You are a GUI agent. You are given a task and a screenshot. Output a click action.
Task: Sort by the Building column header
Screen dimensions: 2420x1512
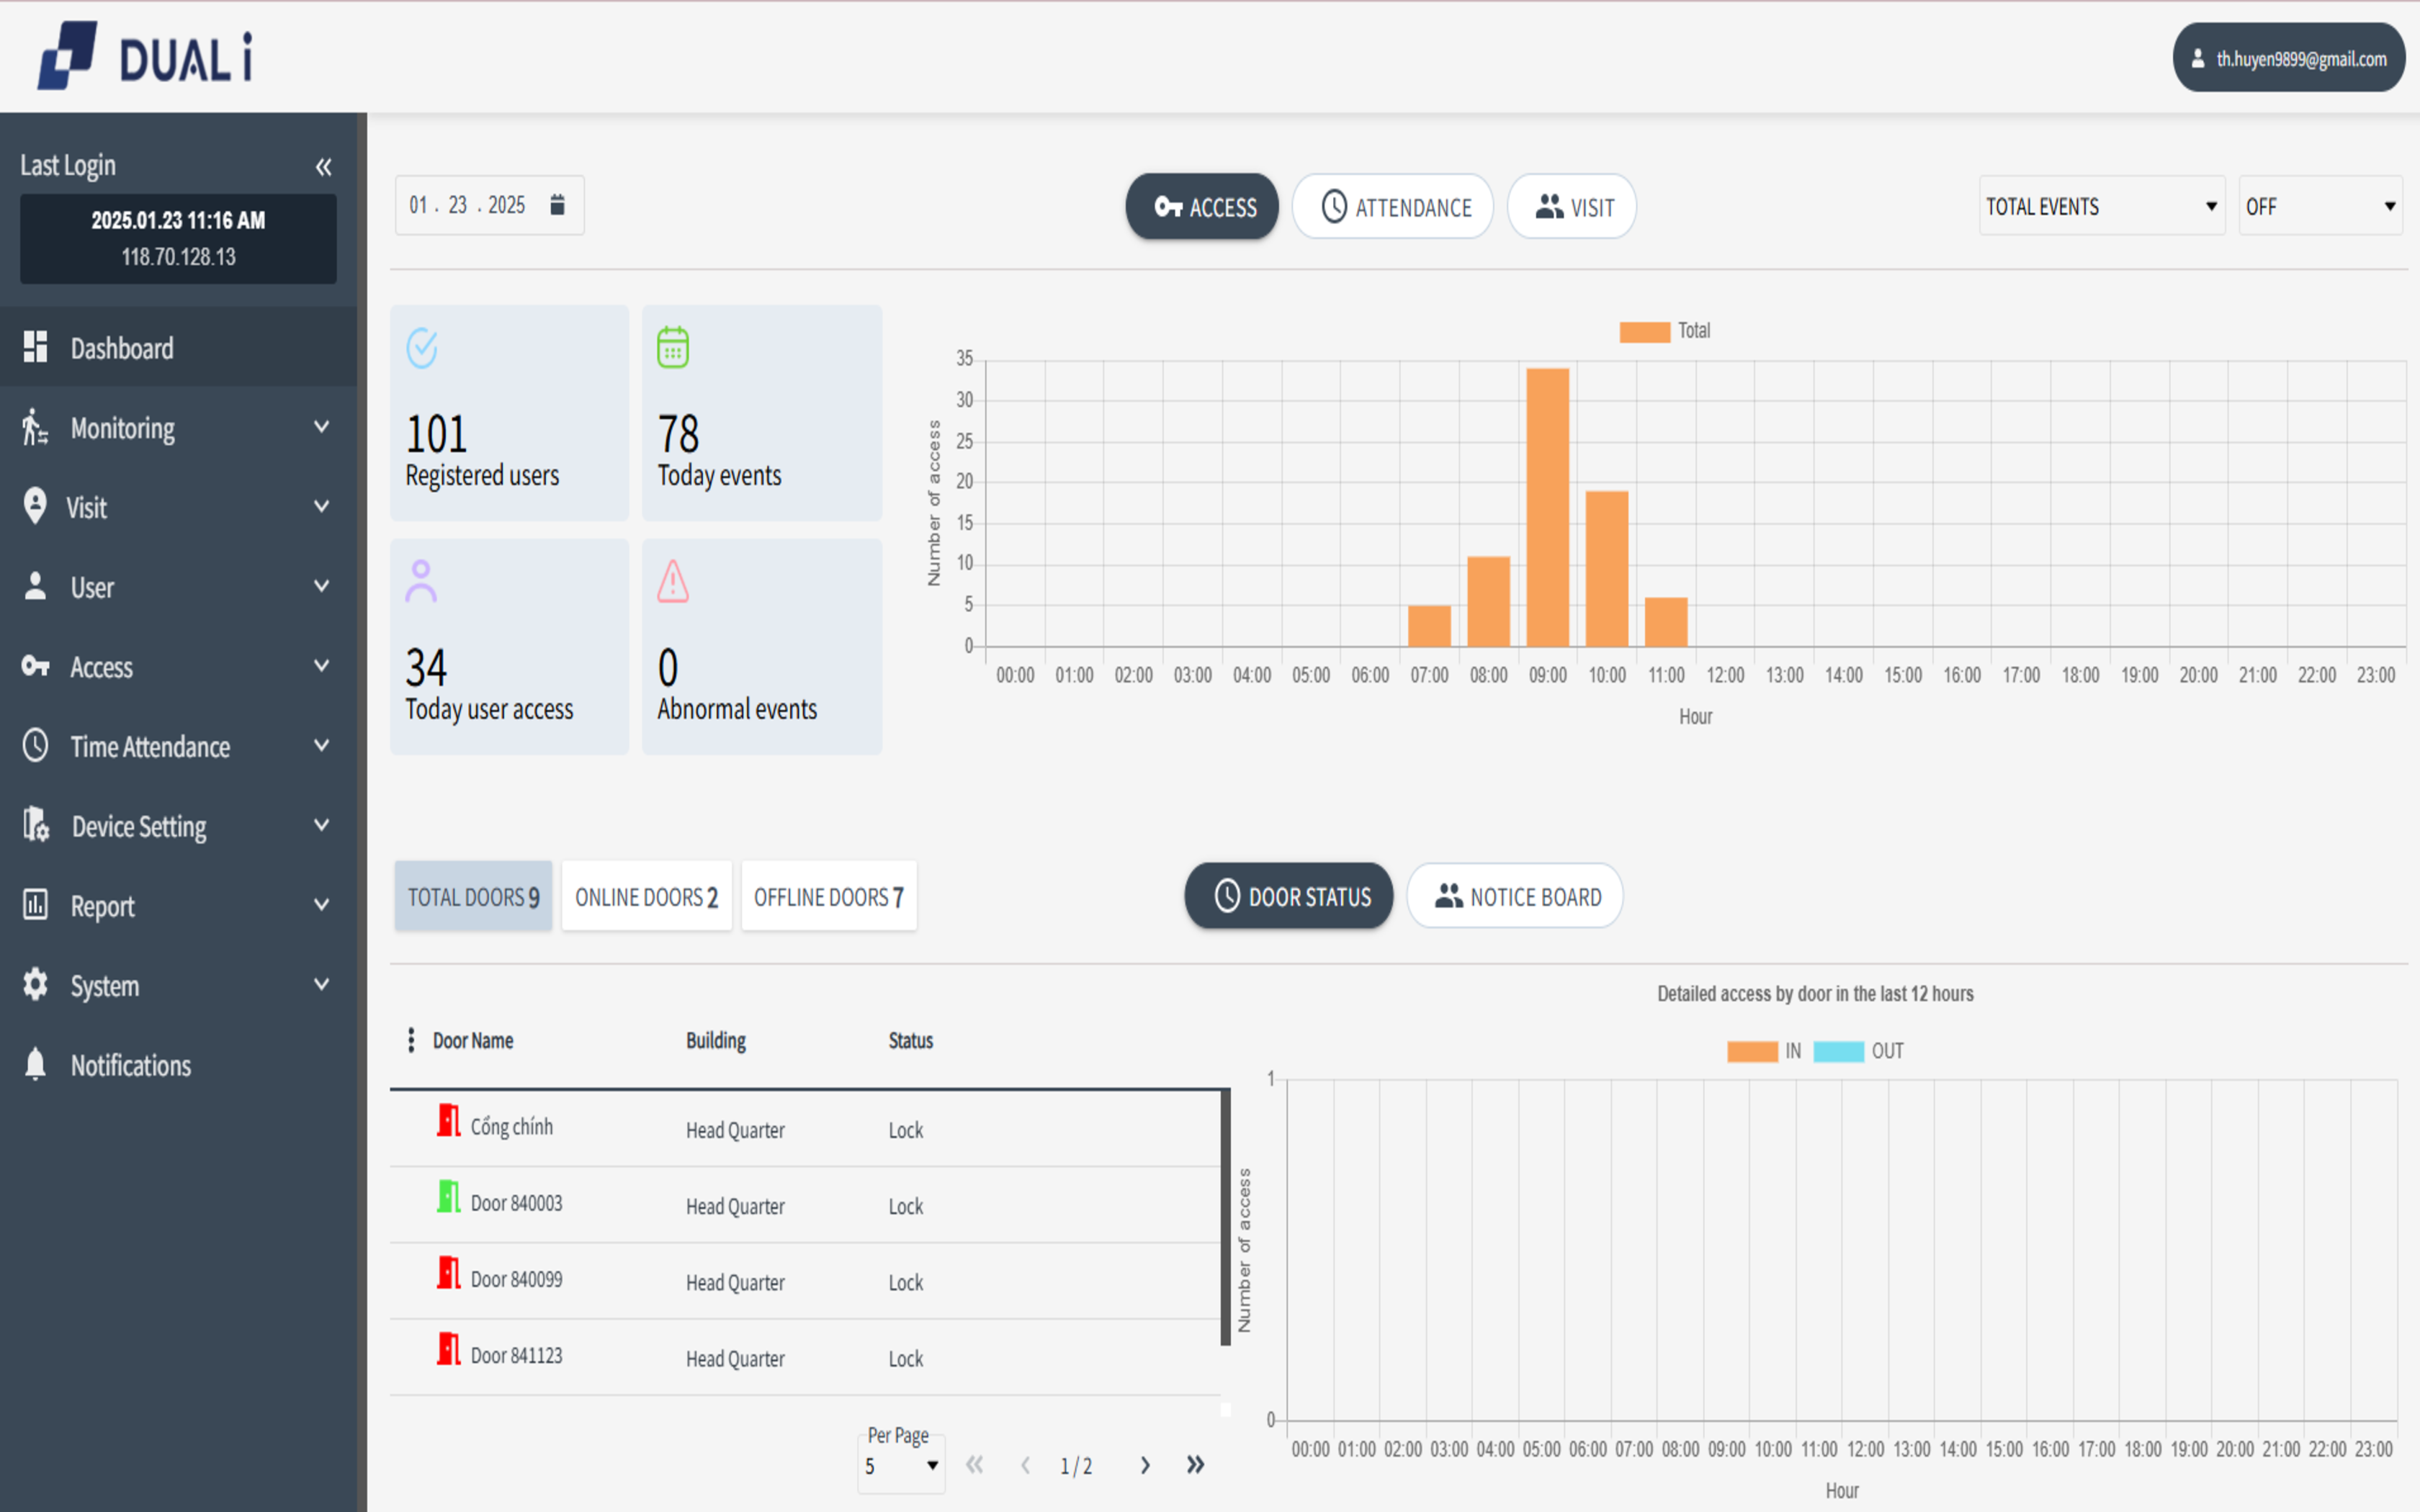[715, 1040]
